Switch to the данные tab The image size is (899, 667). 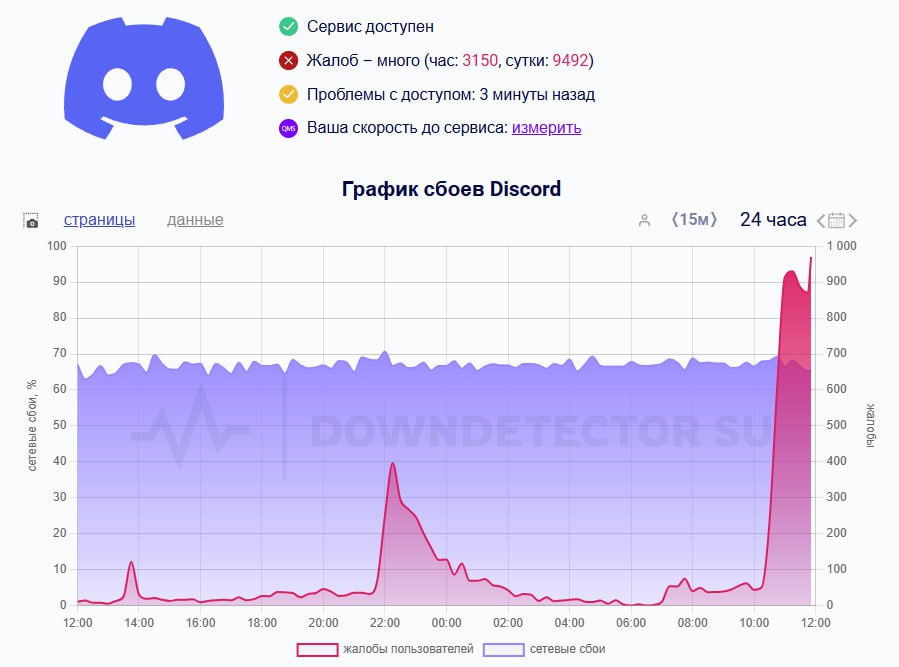195,220
